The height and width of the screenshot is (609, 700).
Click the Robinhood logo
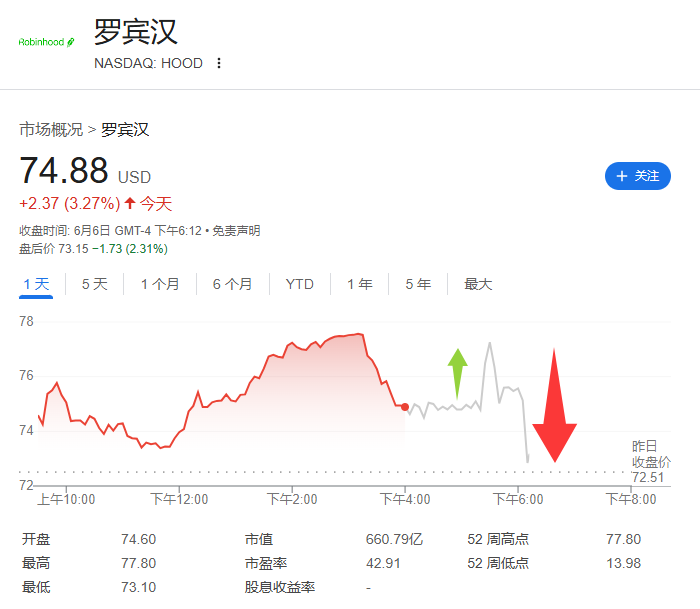pyautogui.click(x=46, y=42)
